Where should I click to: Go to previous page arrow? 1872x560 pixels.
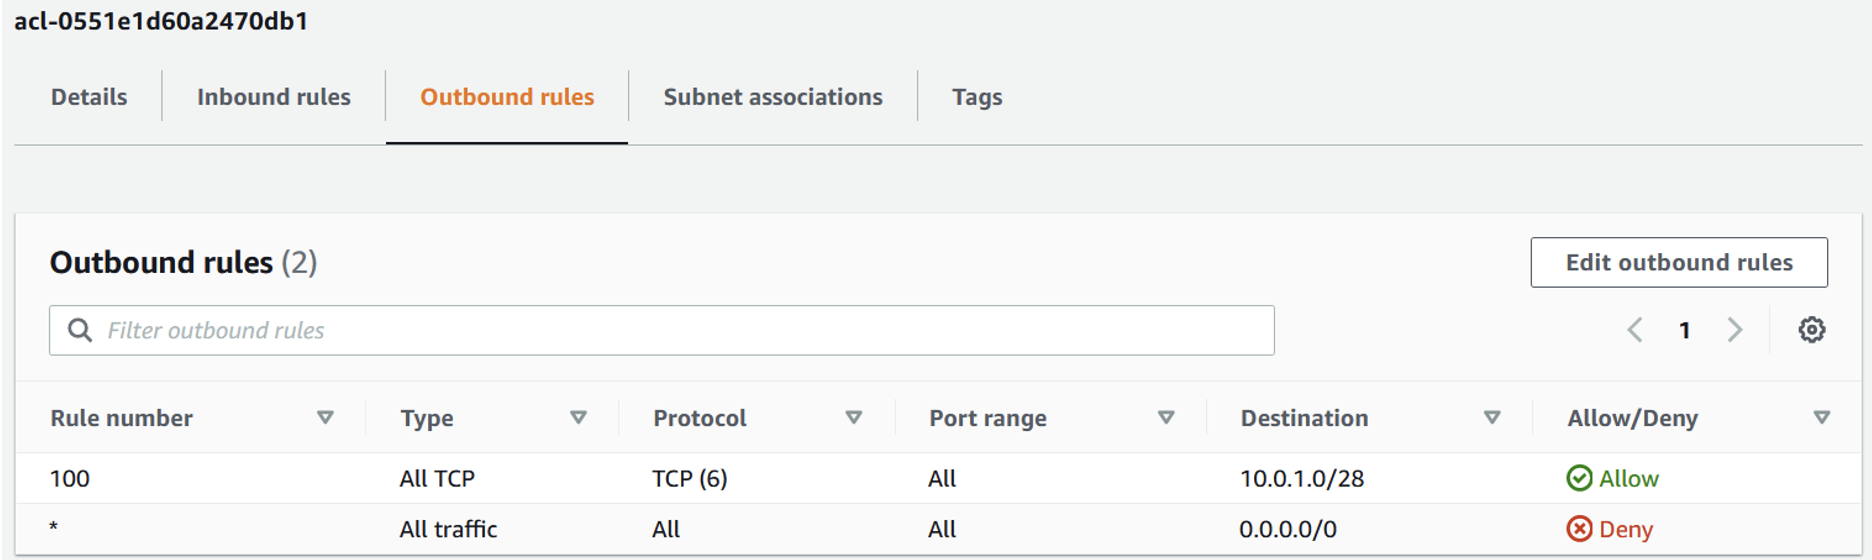[x=1635, y=330]
